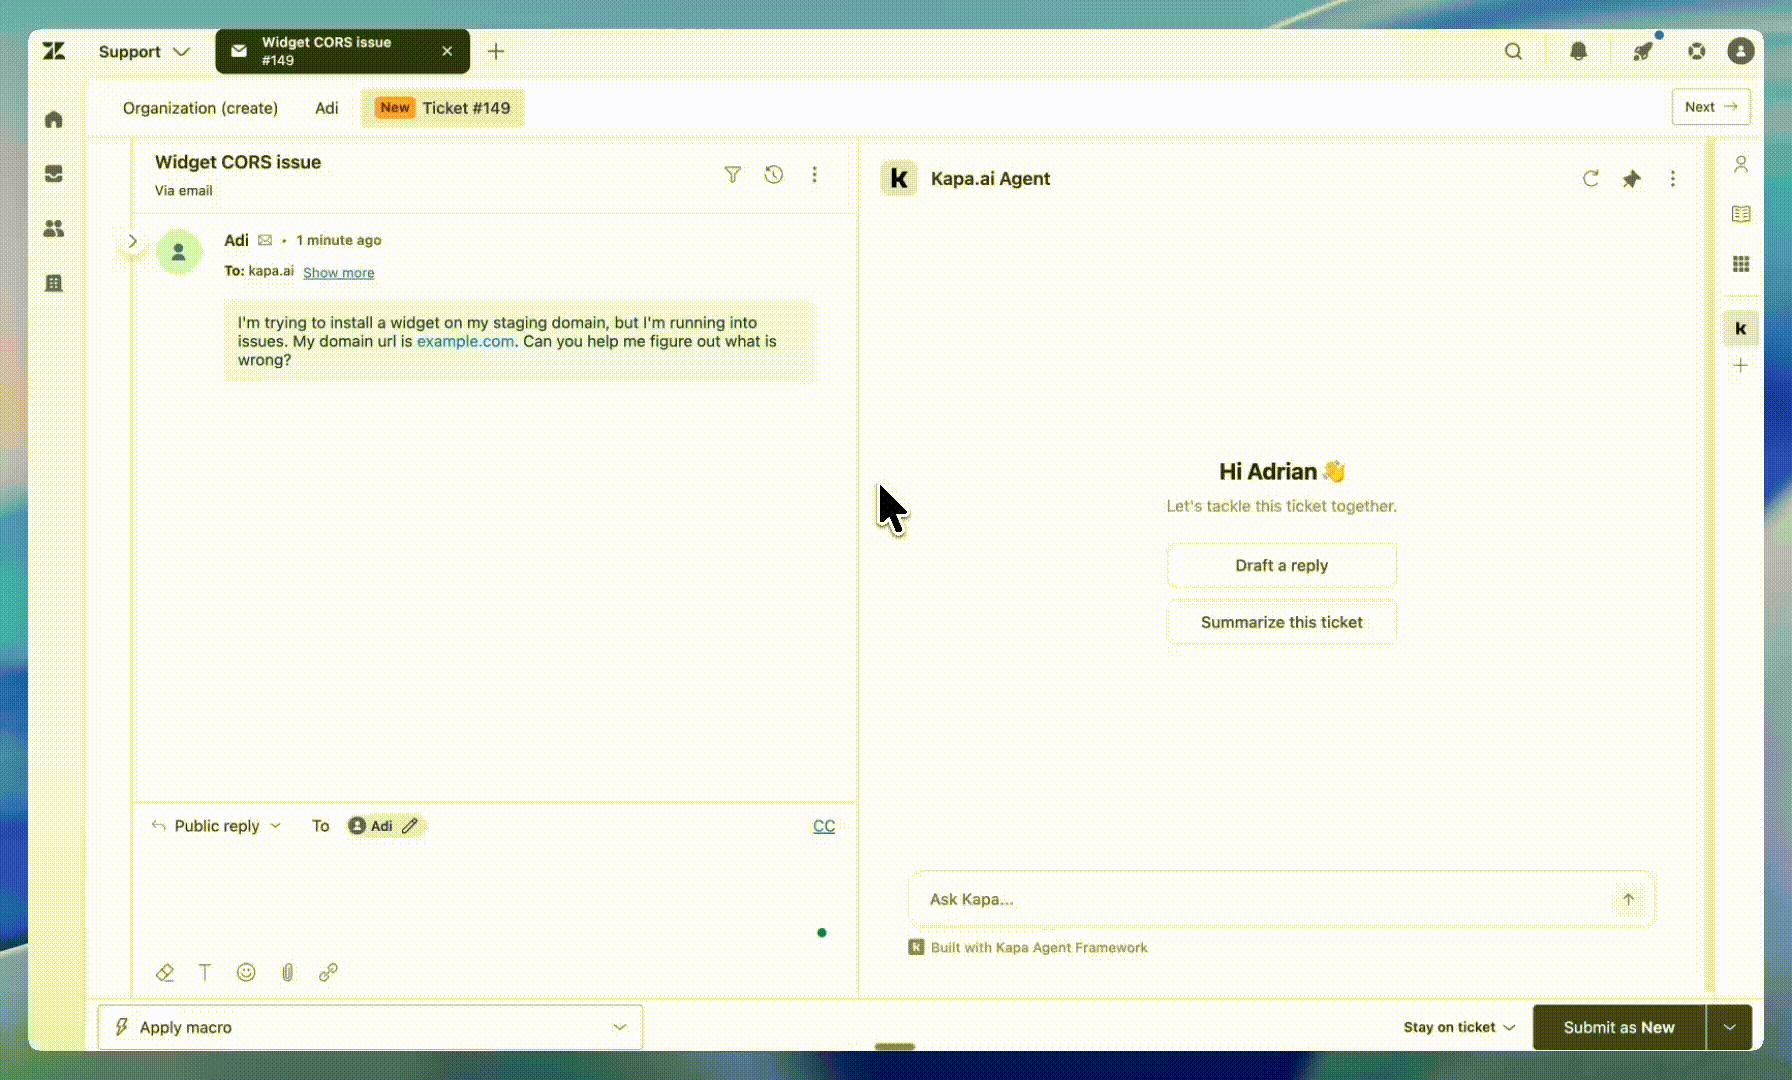This screenshot has width=1792, height=1080.
Task: Send message with the arrow-up button
Action: coord(1628,899)
